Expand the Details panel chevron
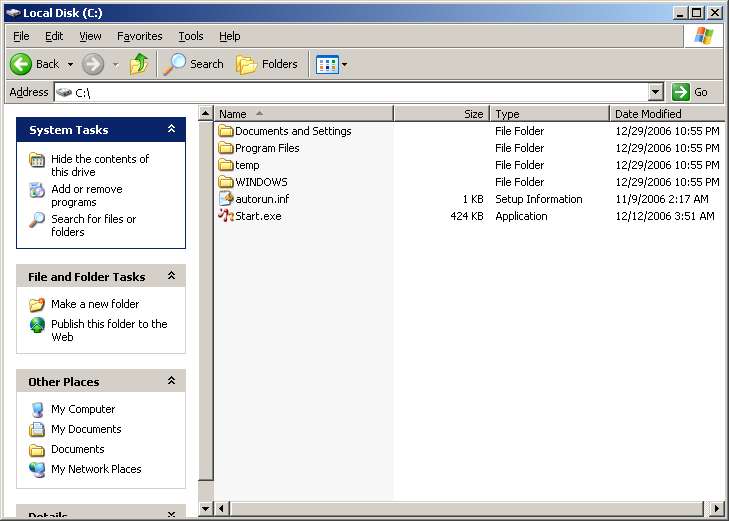Viewport: 729px width, 521px height. 171,514
